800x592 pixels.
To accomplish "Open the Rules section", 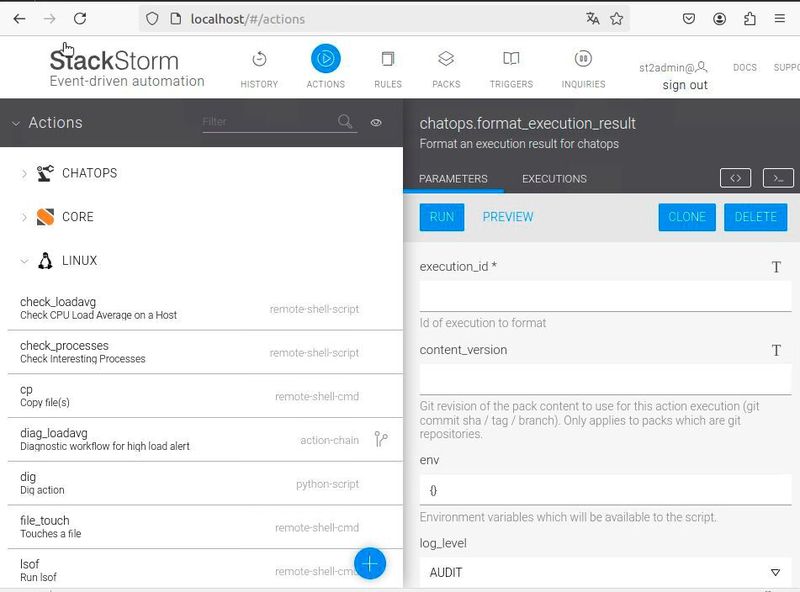I will click(388, 69).
